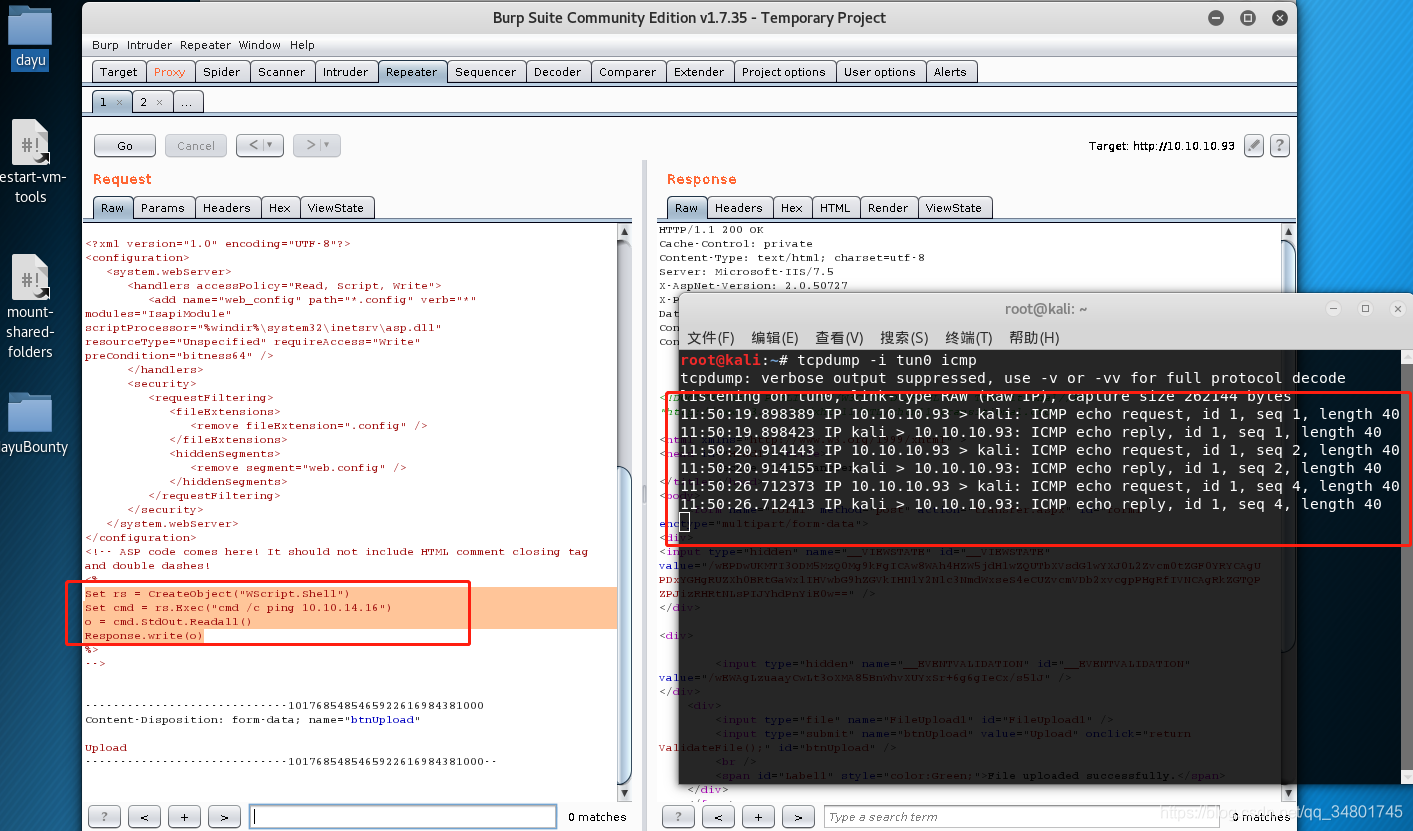Select the Response Raw tab
The width and height of the screenshot is (1413, 831).
(686, 208)
